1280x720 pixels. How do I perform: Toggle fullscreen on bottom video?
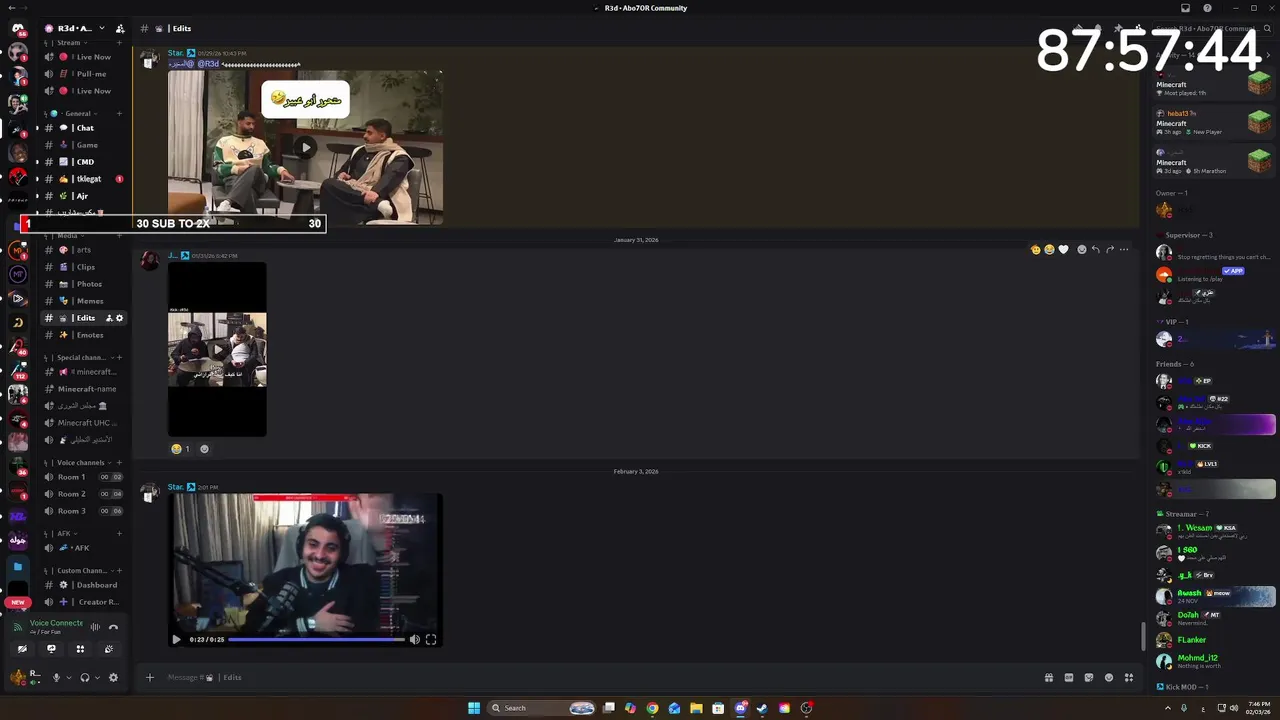click(x=431, y=639)
